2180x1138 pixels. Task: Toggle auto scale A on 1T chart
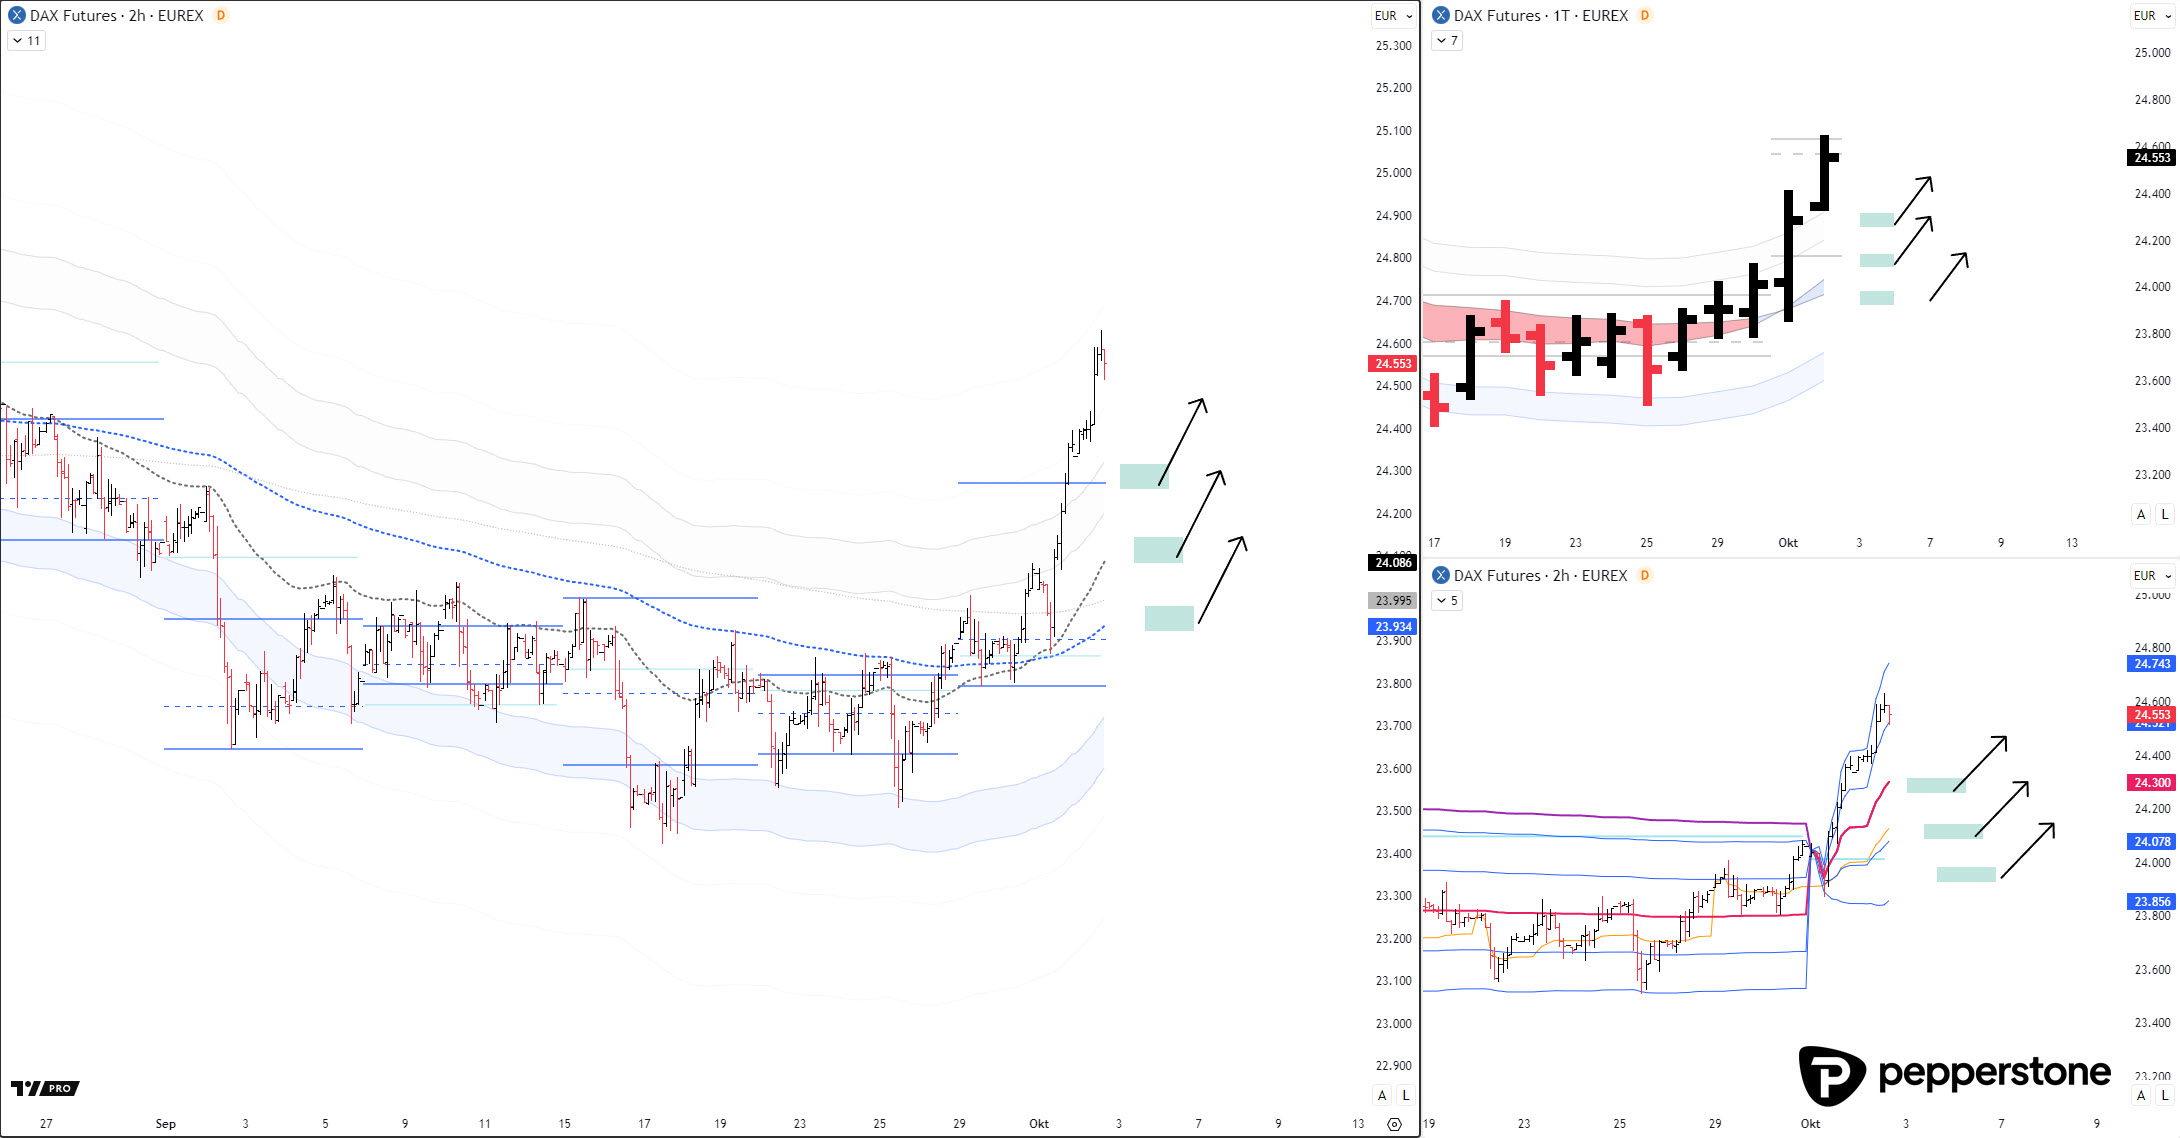(2141, 514)
